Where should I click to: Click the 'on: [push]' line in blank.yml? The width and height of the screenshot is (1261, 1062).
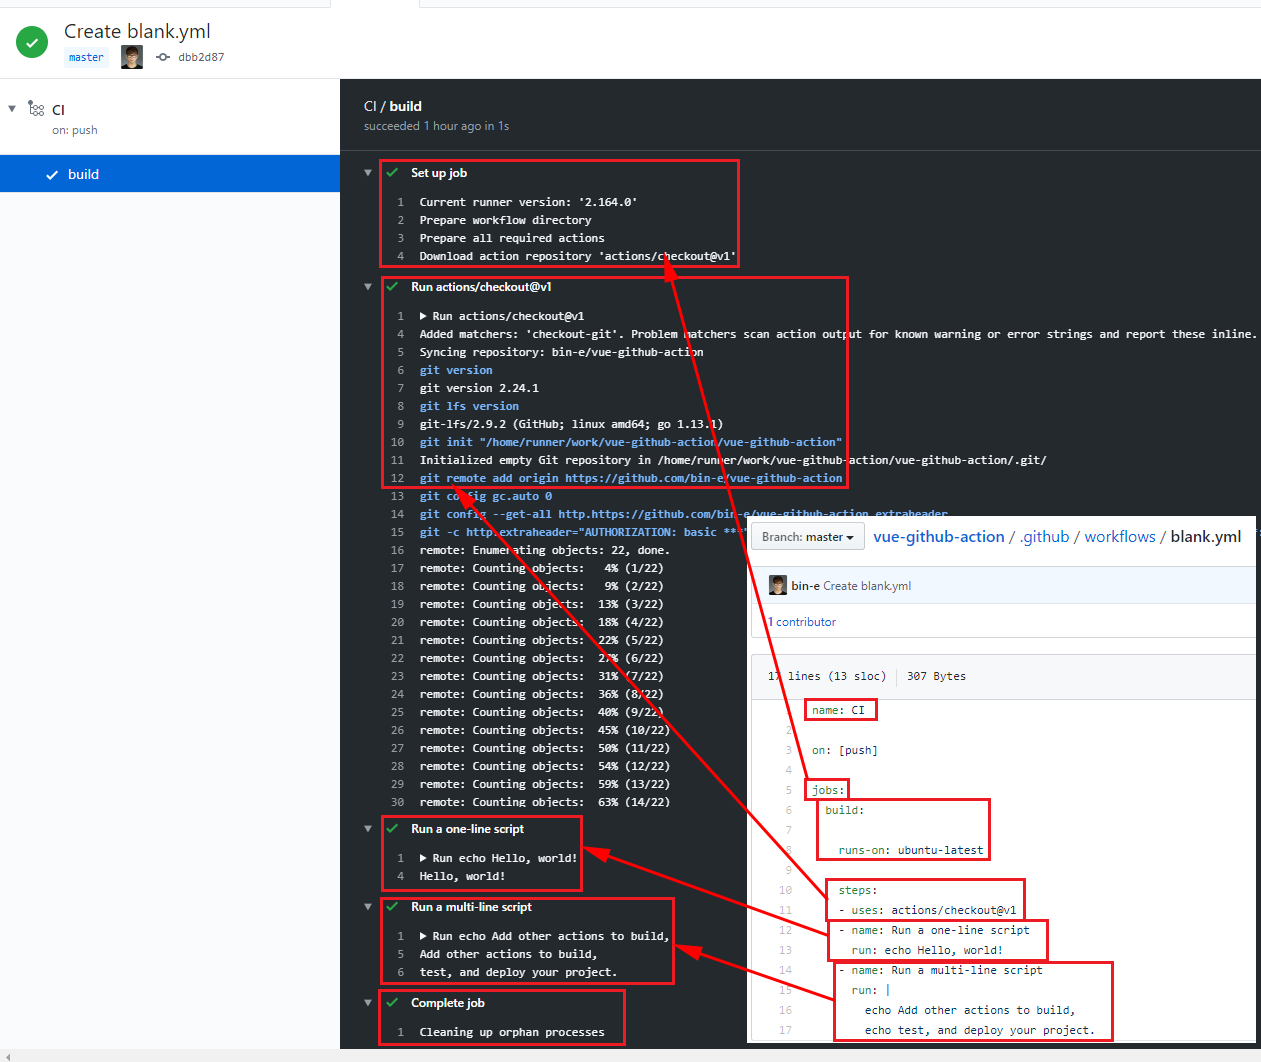click(845, 750)
